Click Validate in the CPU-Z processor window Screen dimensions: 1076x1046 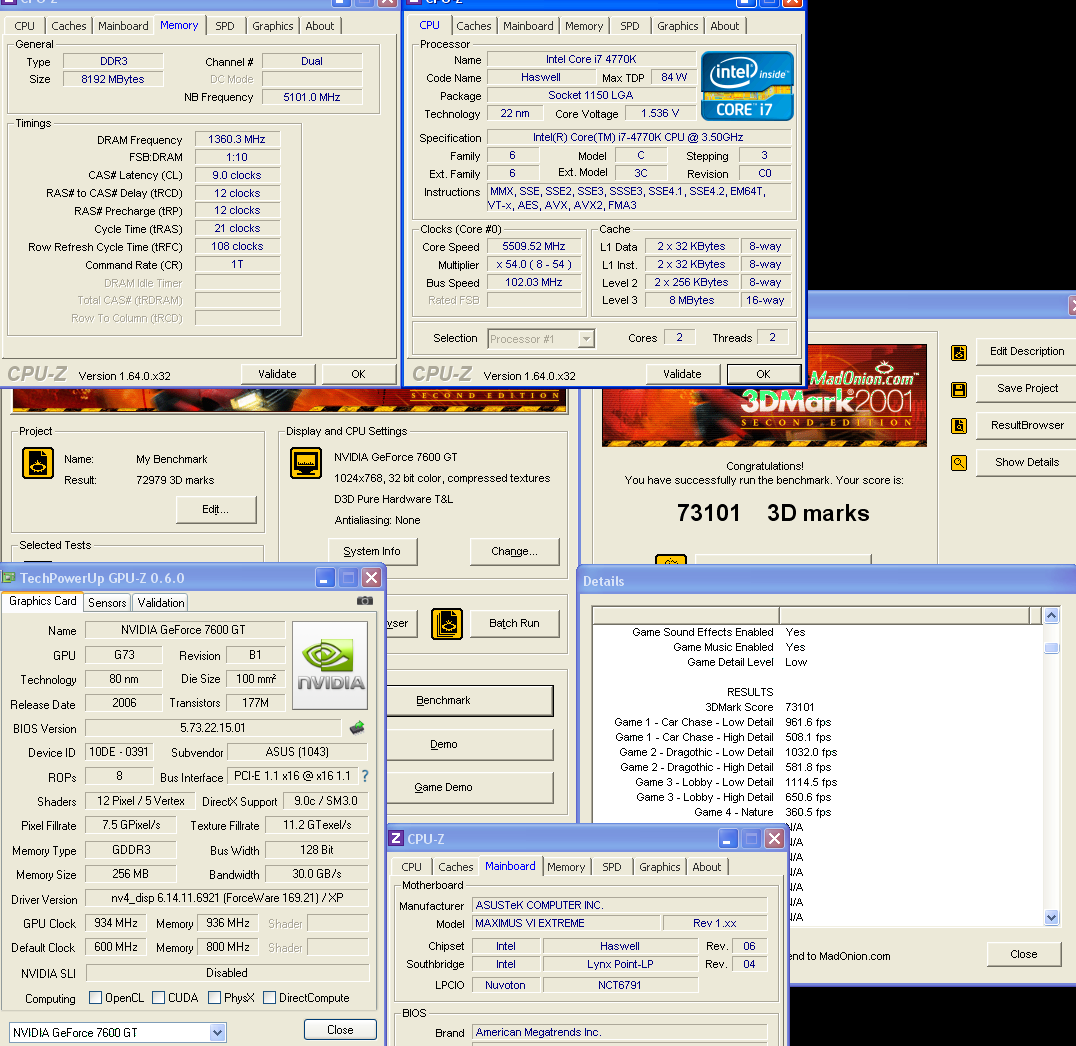[682, 374]
